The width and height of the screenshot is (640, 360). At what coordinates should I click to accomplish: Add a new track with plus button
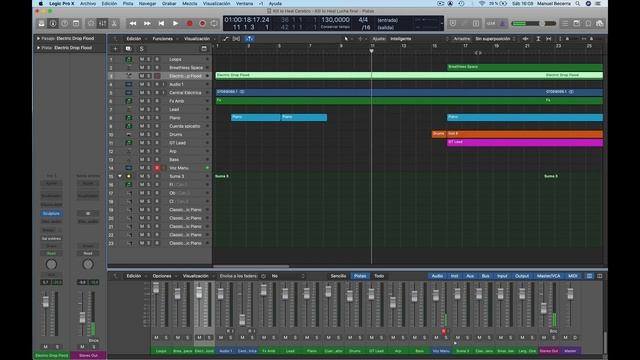tap(115, 49)
